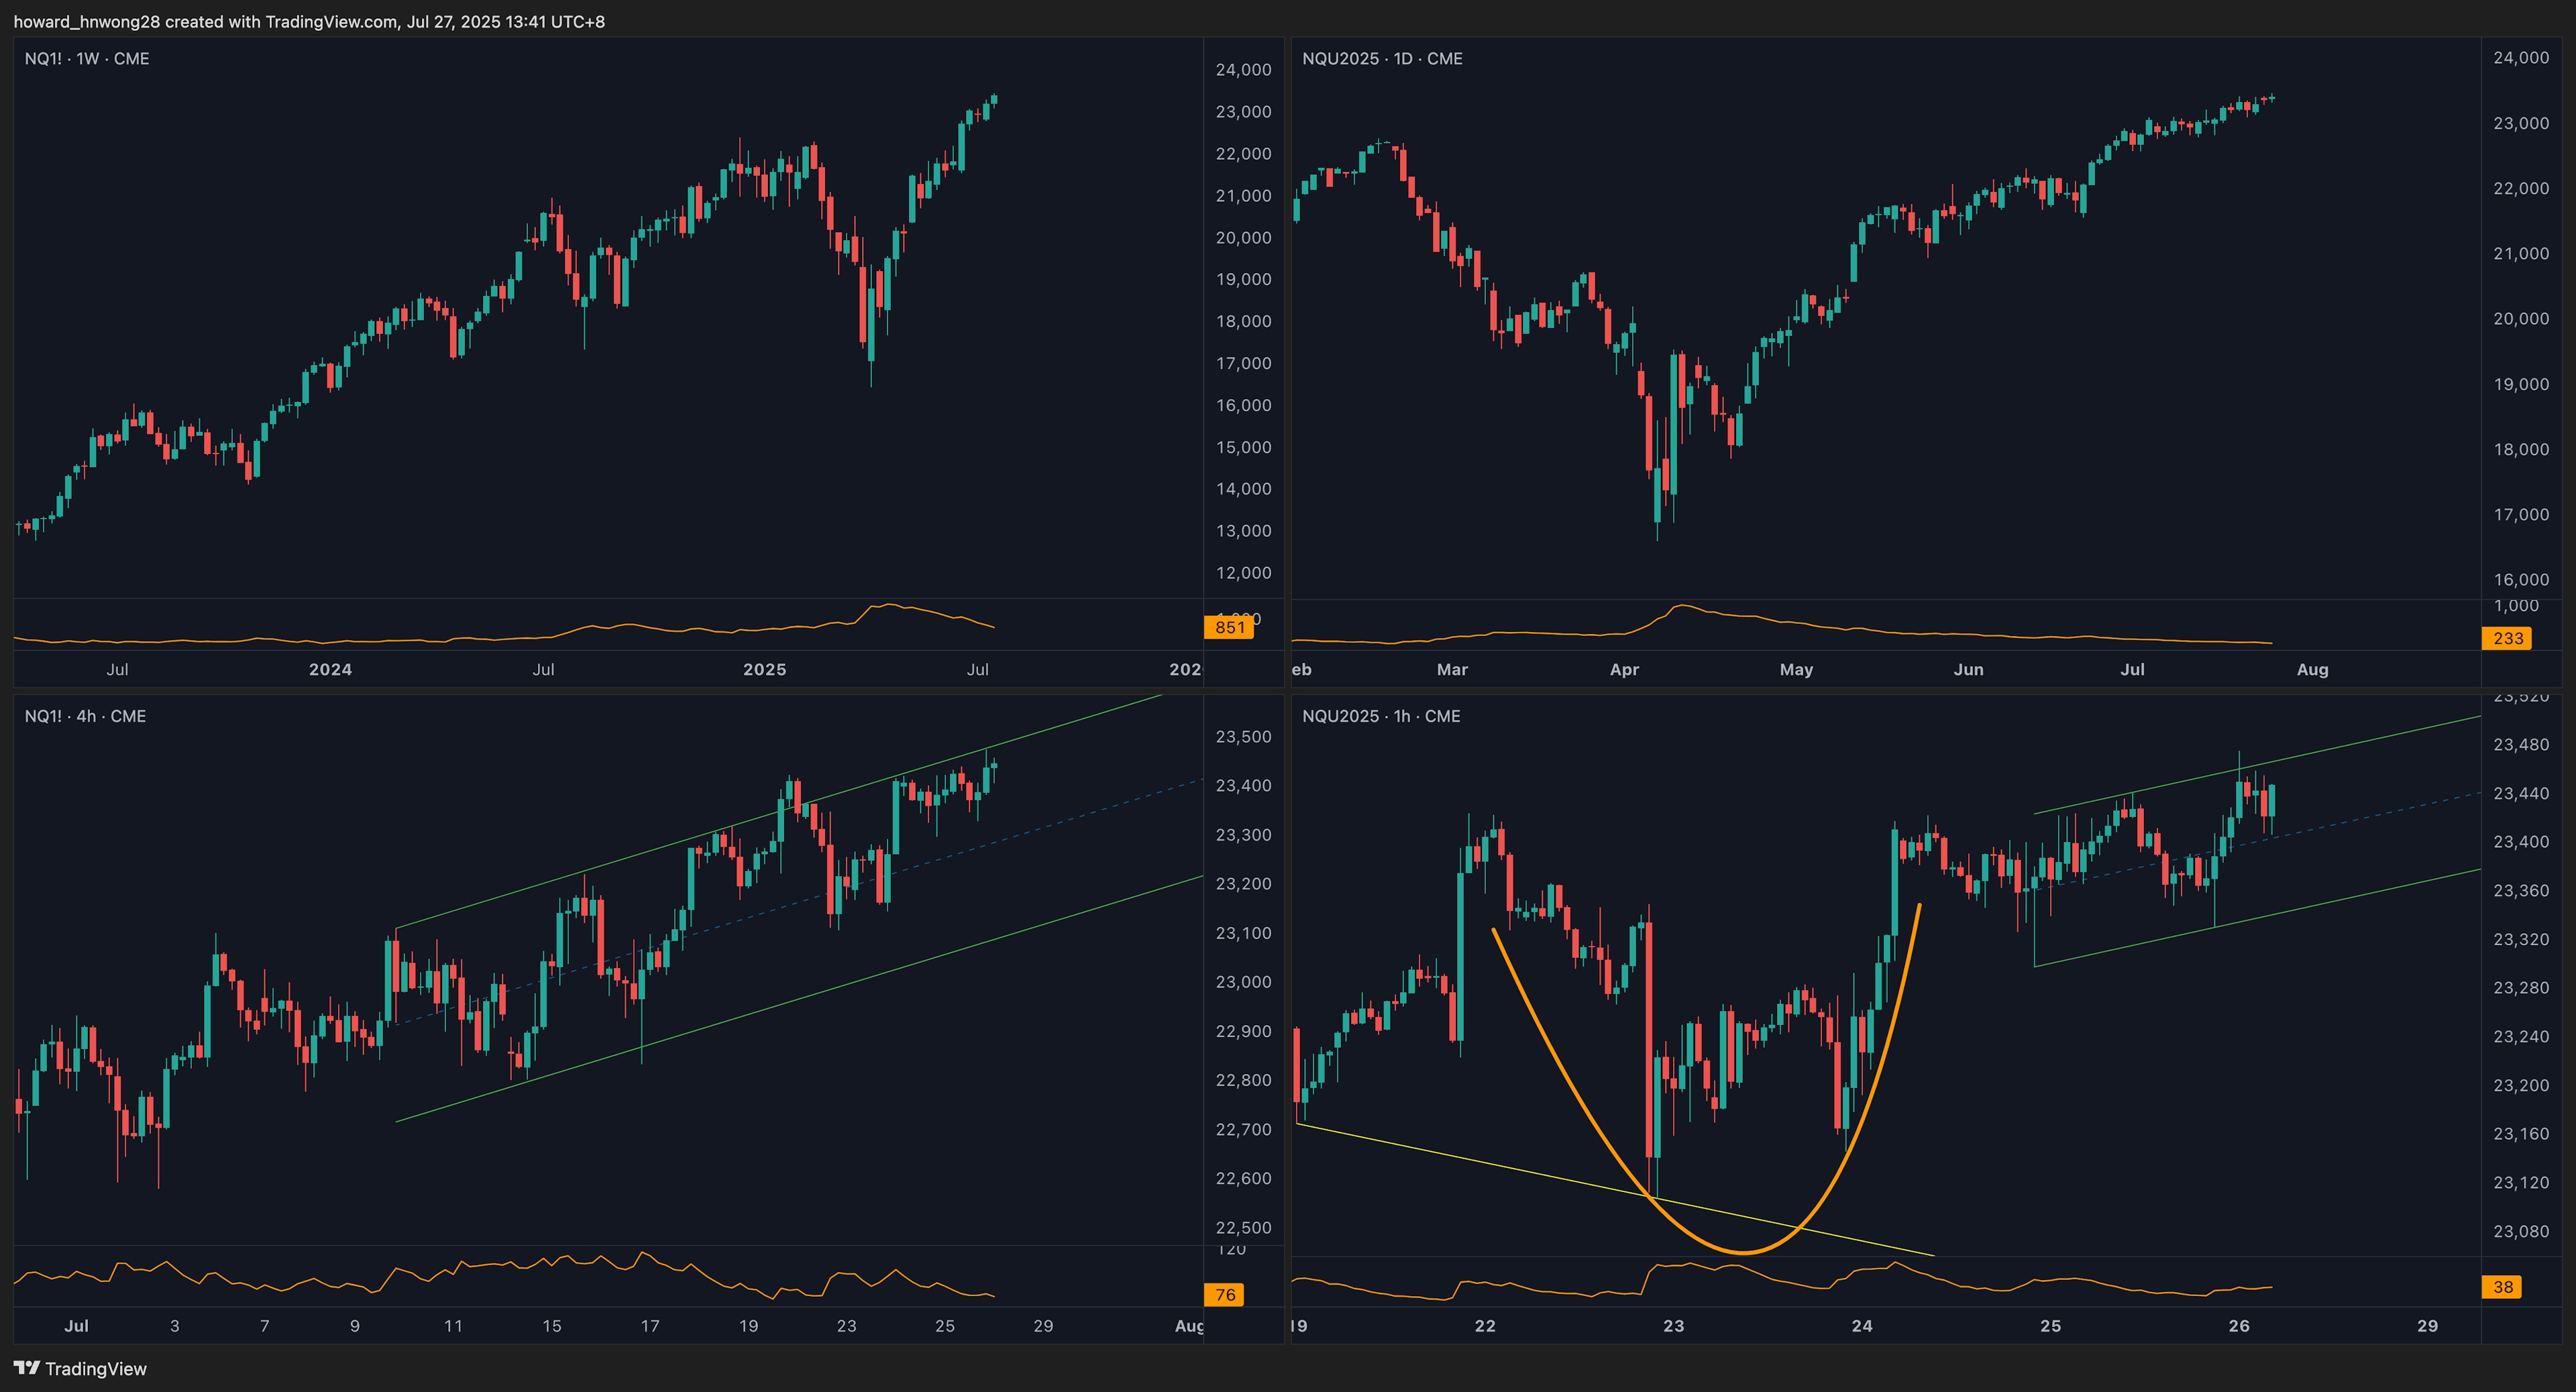The width and height of the screenshot is (2576, 1392).
Task: Click the 2024 year label on weekly time axis
Action: pos(330,670)
